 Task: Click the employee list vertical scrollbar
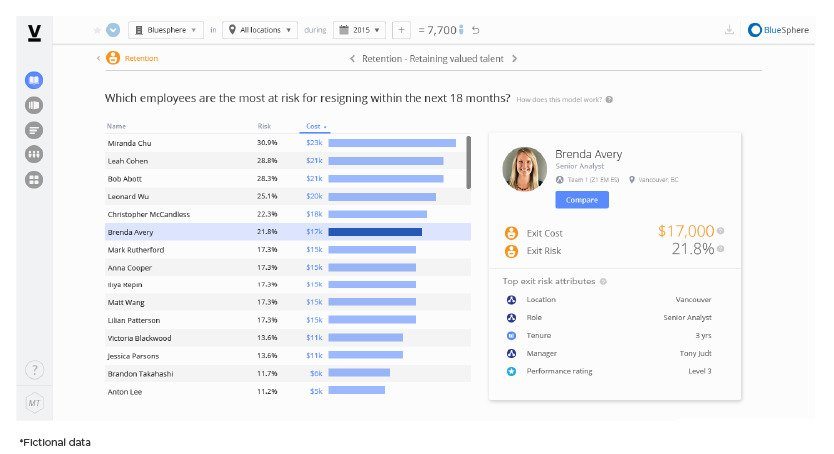click(468, 162)
